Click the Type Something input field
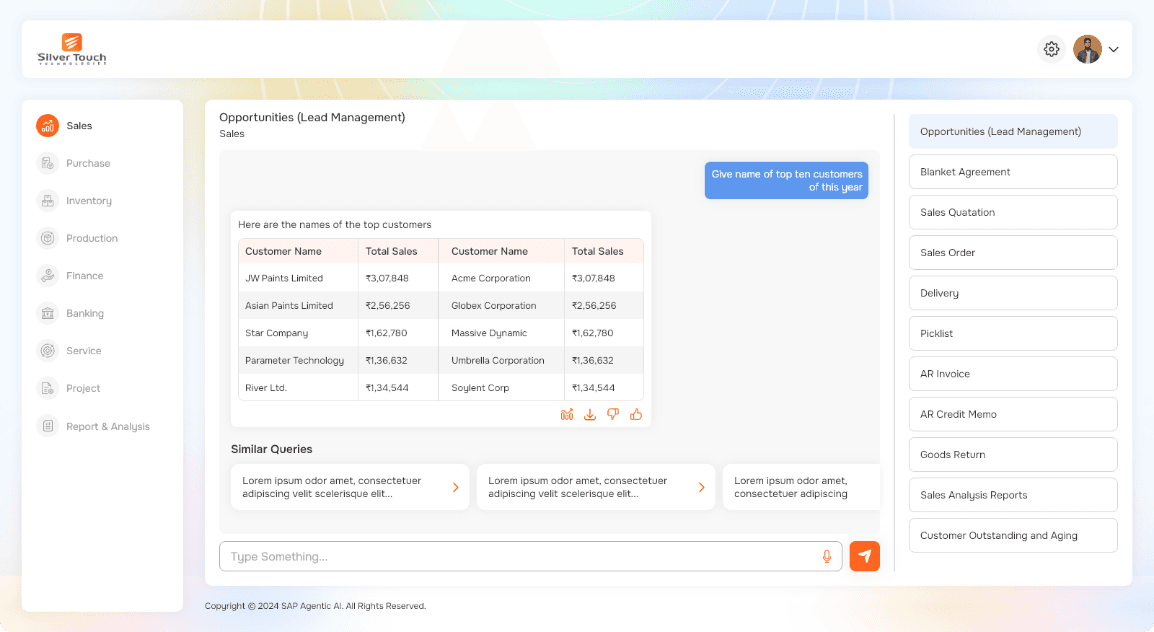Screen dimensions: 1154x632 [531, 557]
